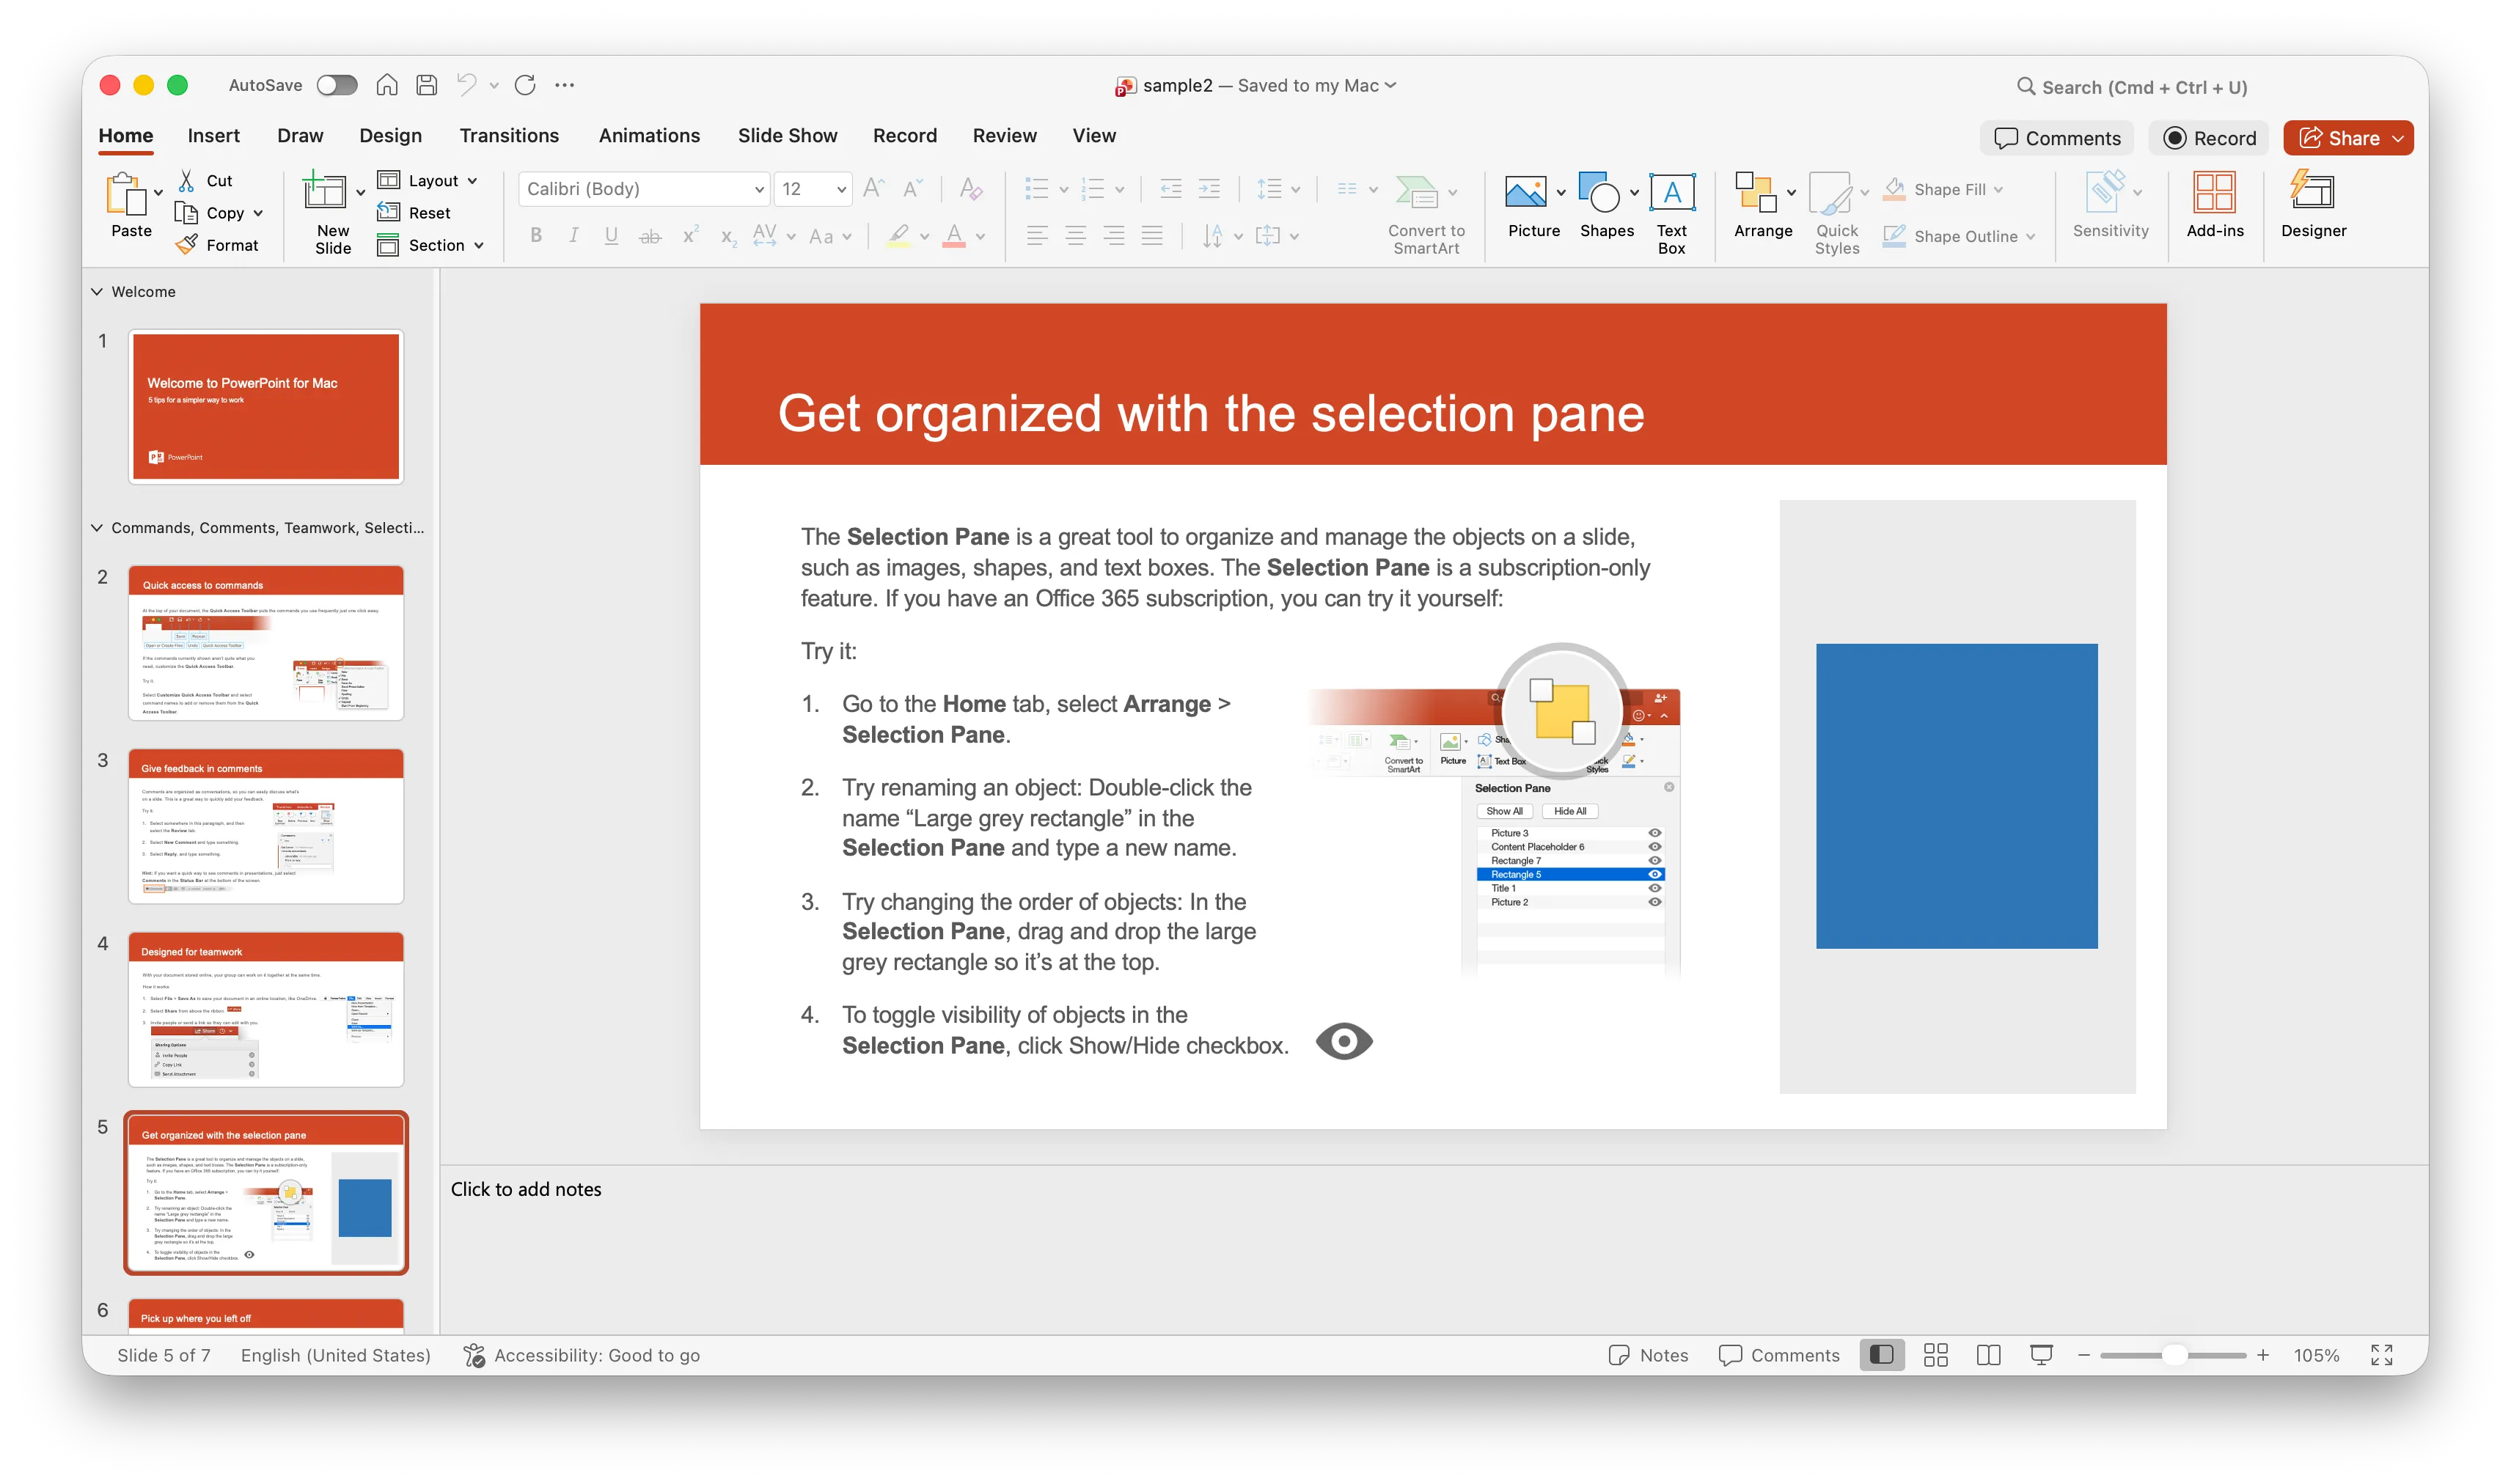Select slide 3 thumbnail in panel
Viewport: 2511px width, 1484px height.
click(x=266, y=826)
